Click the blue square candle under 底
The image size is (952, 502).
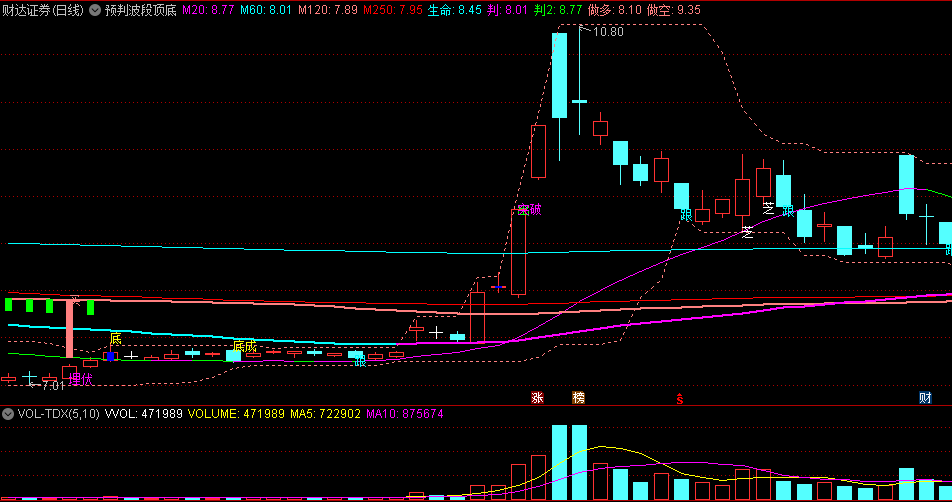(x=110, y=356)
